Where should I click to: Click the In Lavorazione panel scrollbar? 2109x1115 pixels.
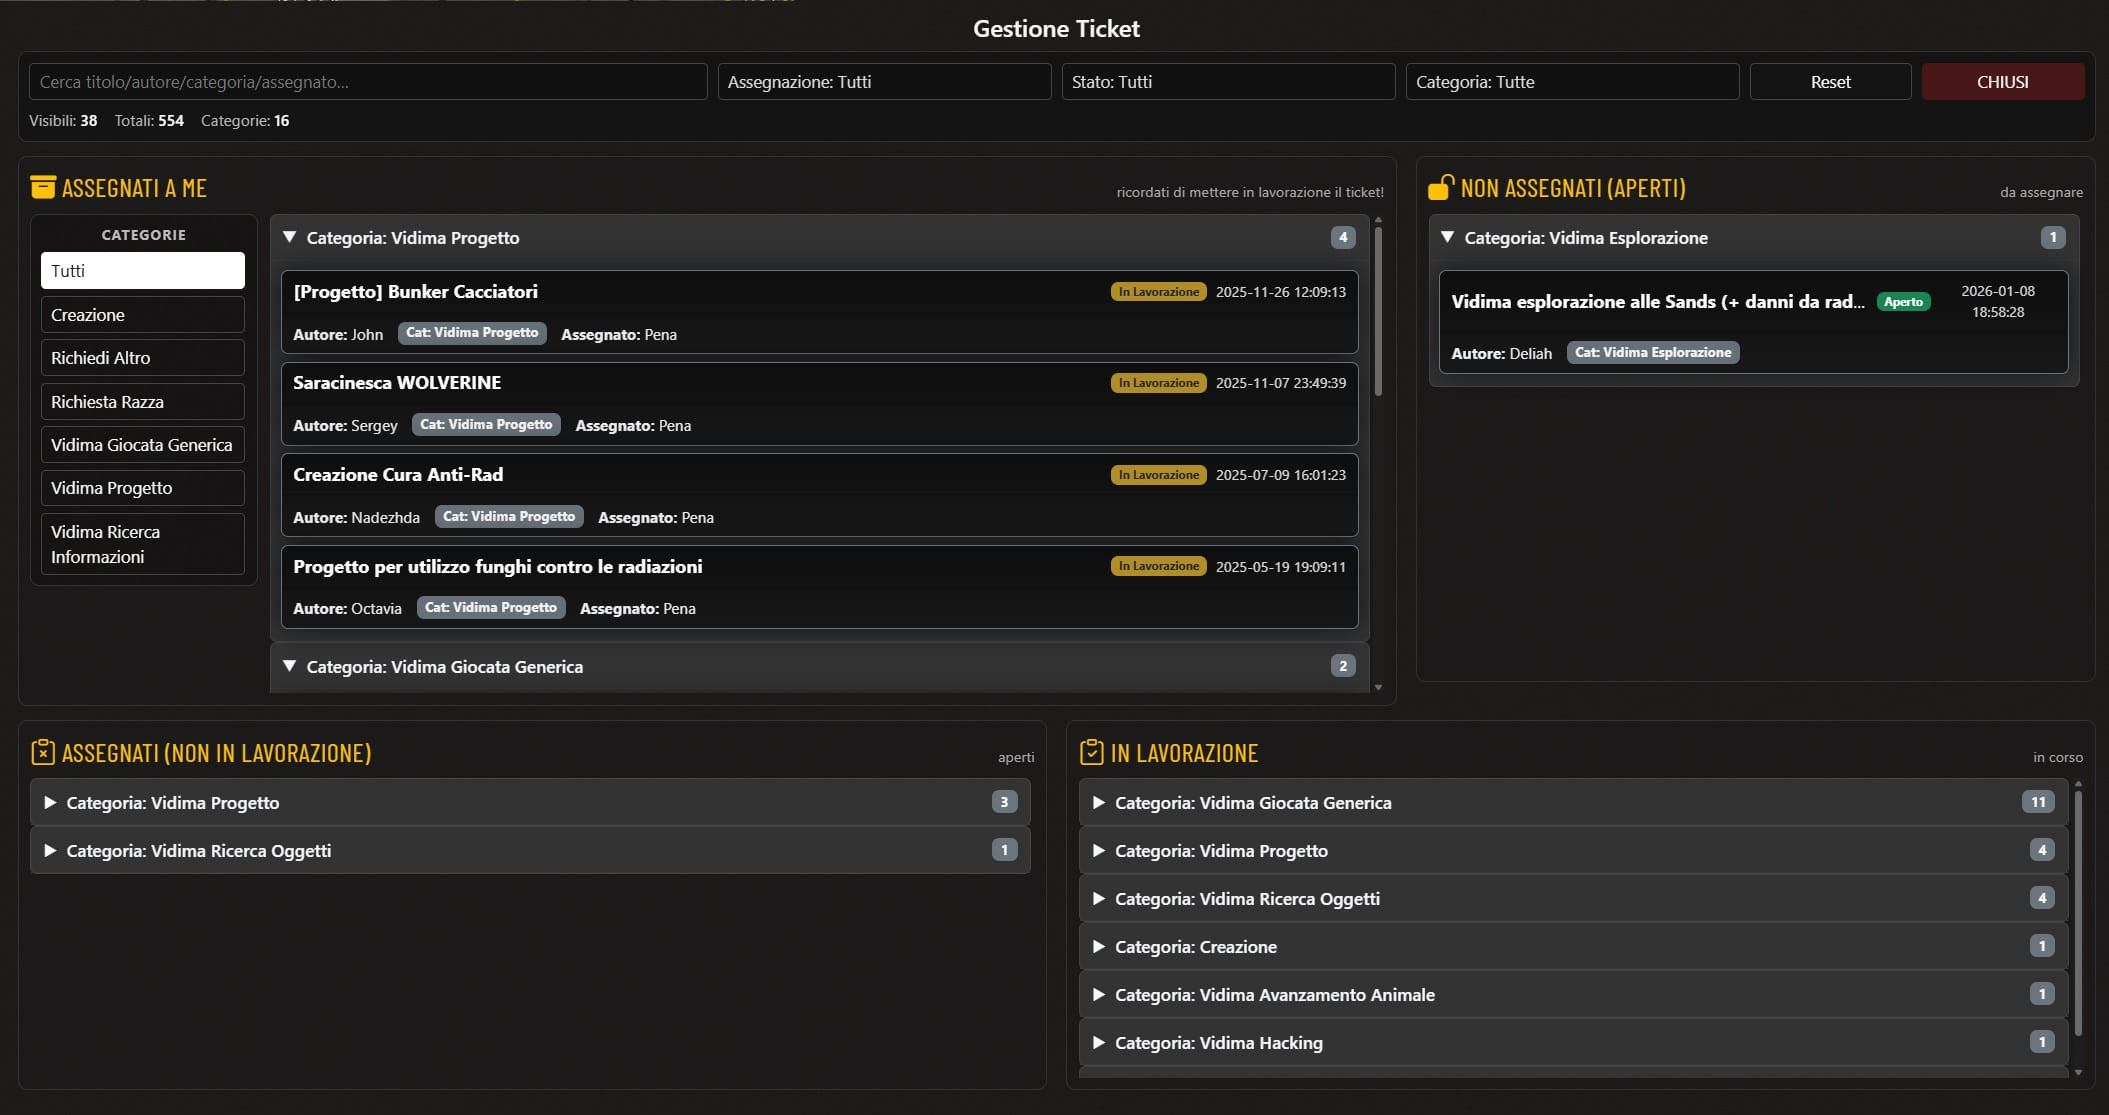(2078, 913)
